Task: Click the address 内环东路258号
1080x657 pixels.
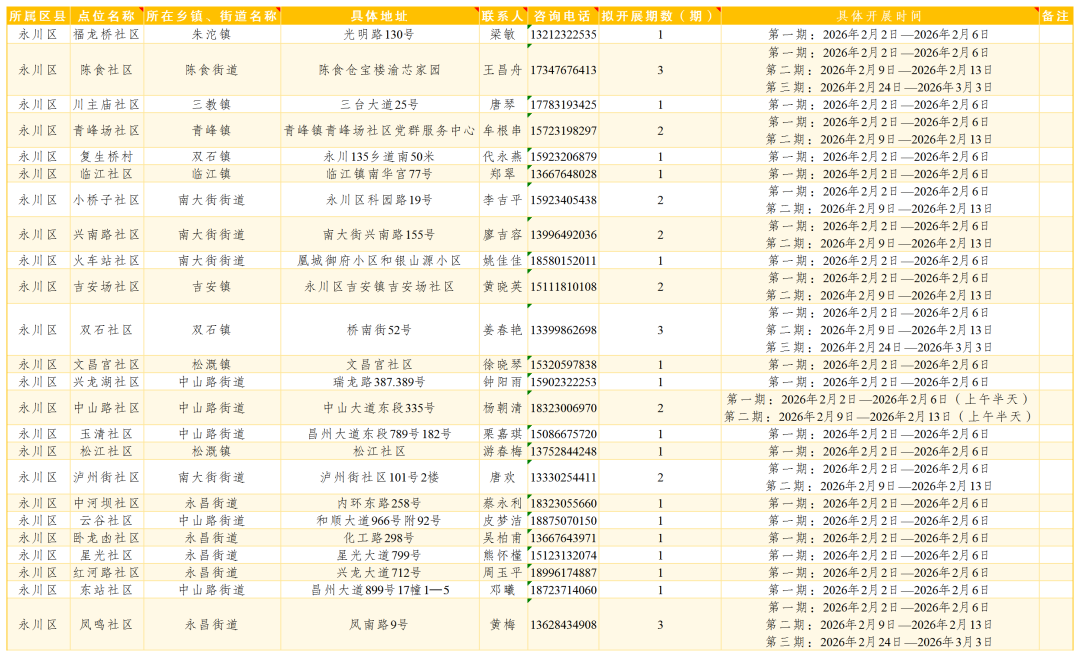Action: coord(380,503)
